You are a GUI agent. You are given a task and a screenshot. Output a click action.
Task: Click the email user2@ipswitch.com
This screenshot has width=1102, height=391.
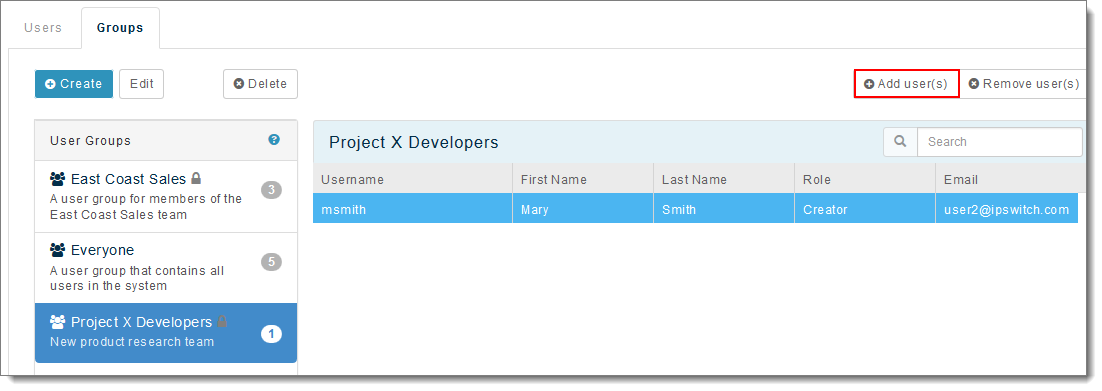1006,209
